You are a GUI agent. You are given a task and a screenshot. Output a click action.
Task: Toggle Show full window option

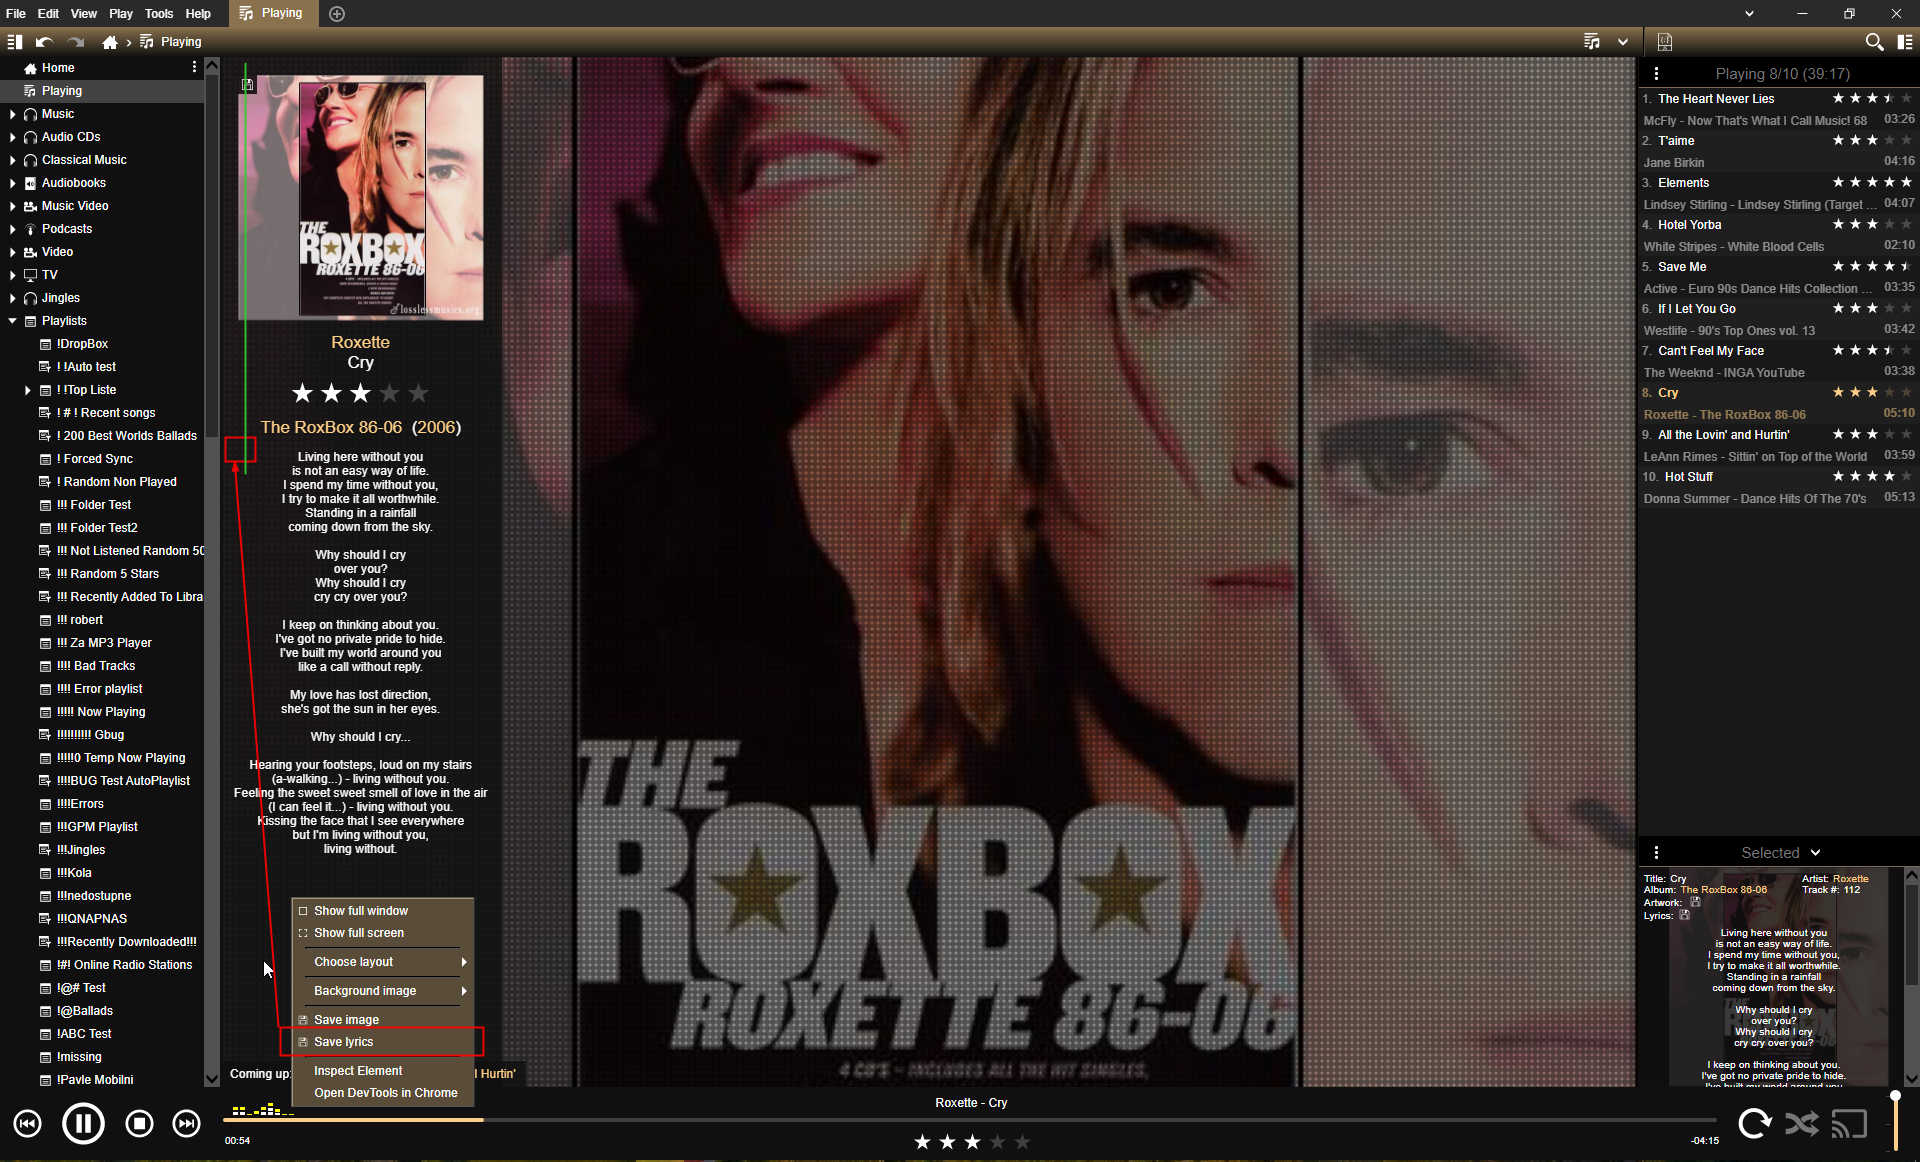(x=361, y=911)
